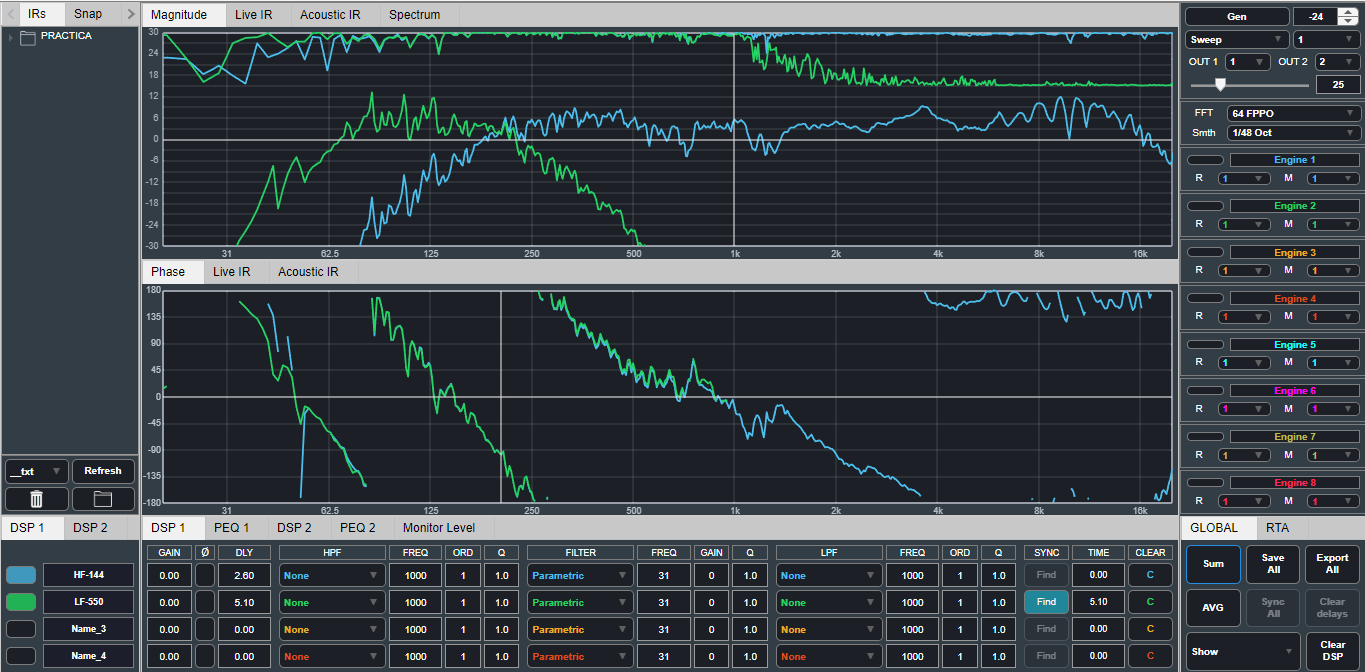Click the Refresh button
Screen dimensions: 1365x672
click(103, 471)
